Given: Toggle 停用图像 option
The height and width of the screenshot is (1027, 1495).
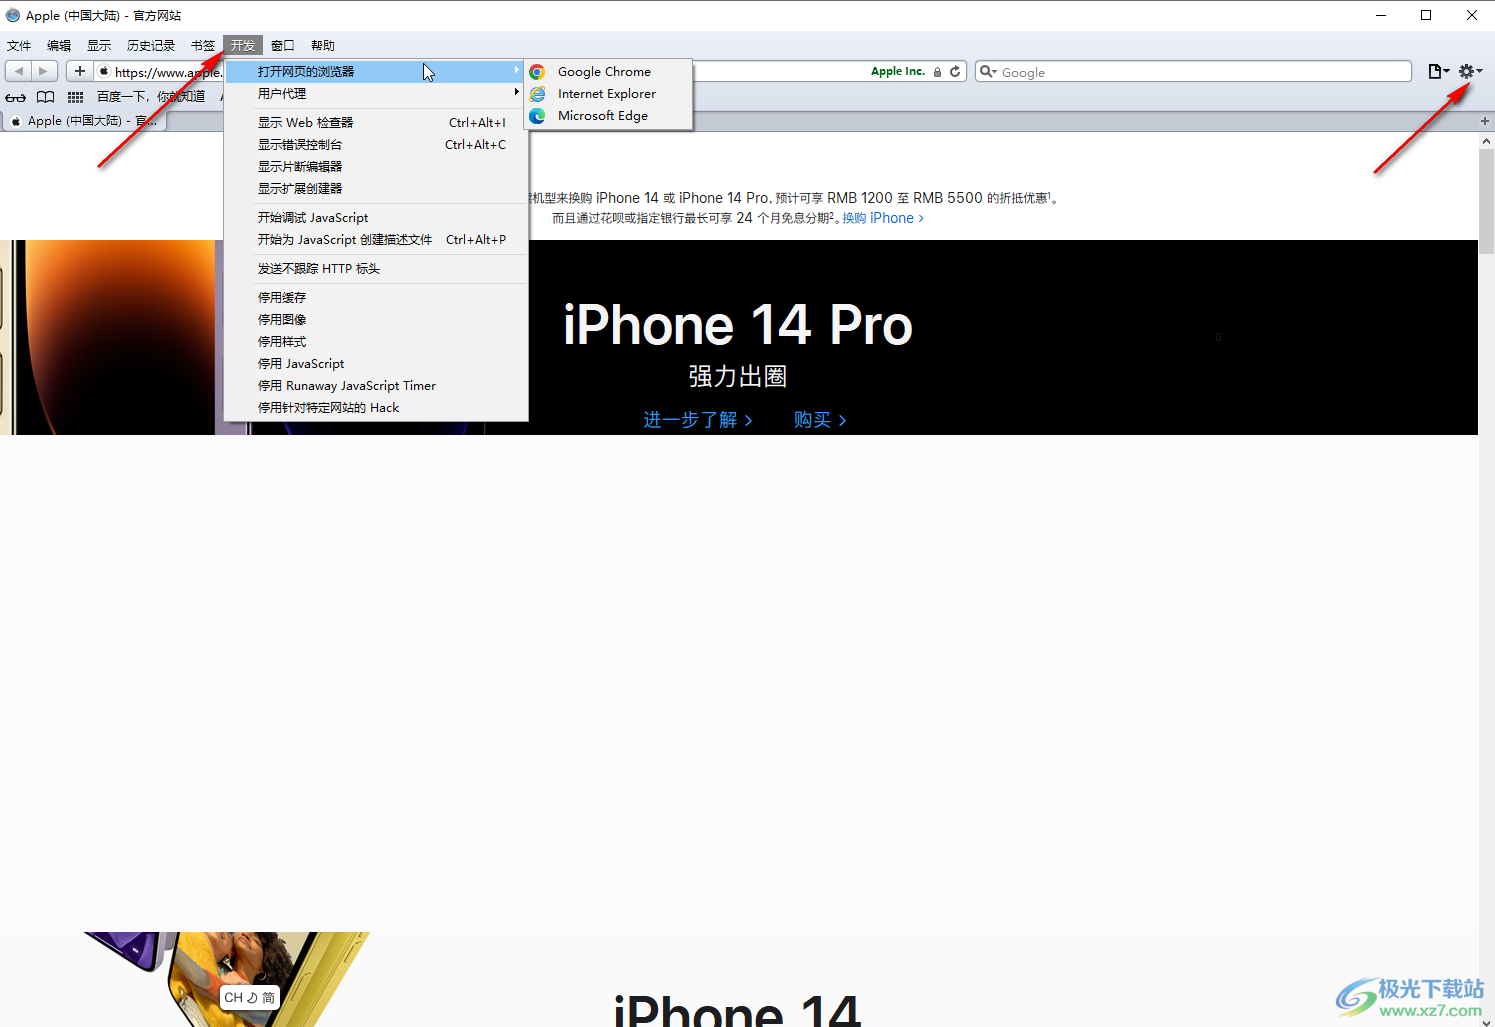Looking at the screenshot, I should pyautogui.click(x=375, y=320).
